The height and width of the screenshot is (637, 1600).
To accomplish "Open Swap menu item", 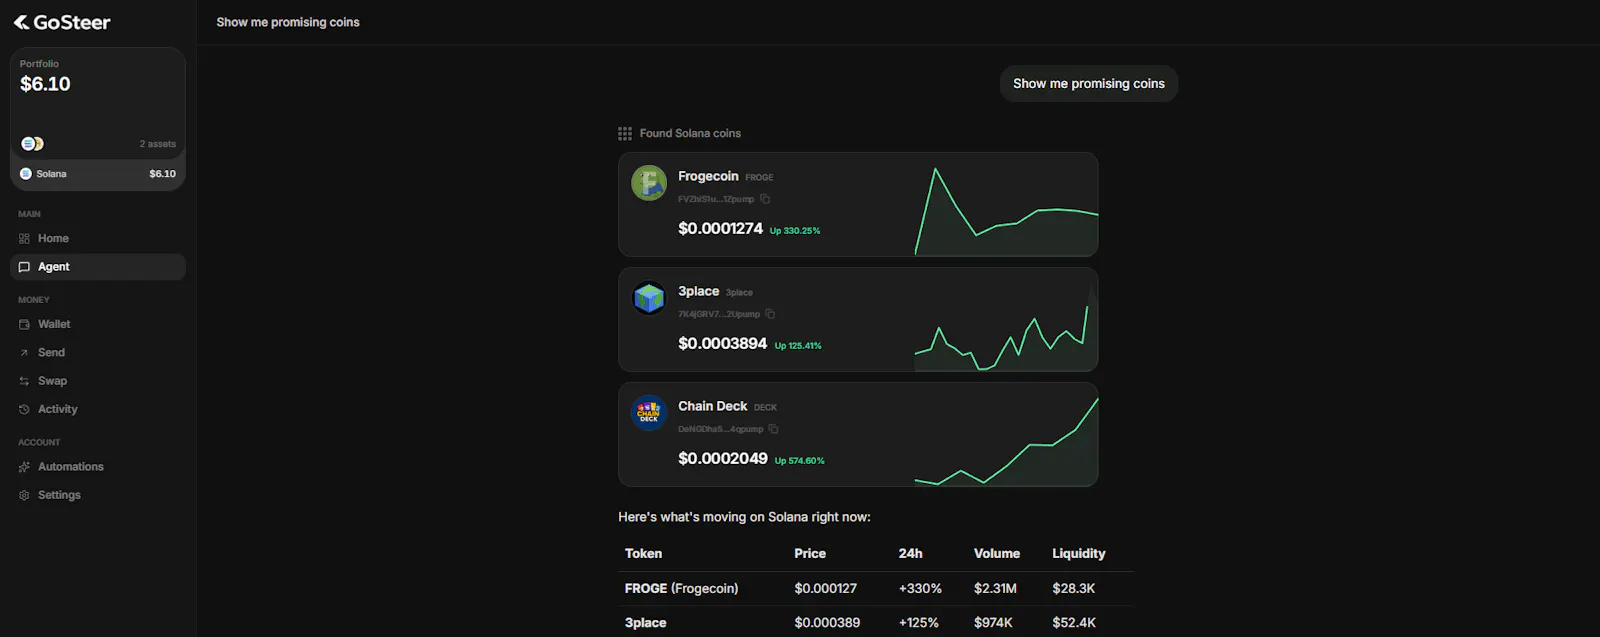I will tap(98, 381).
